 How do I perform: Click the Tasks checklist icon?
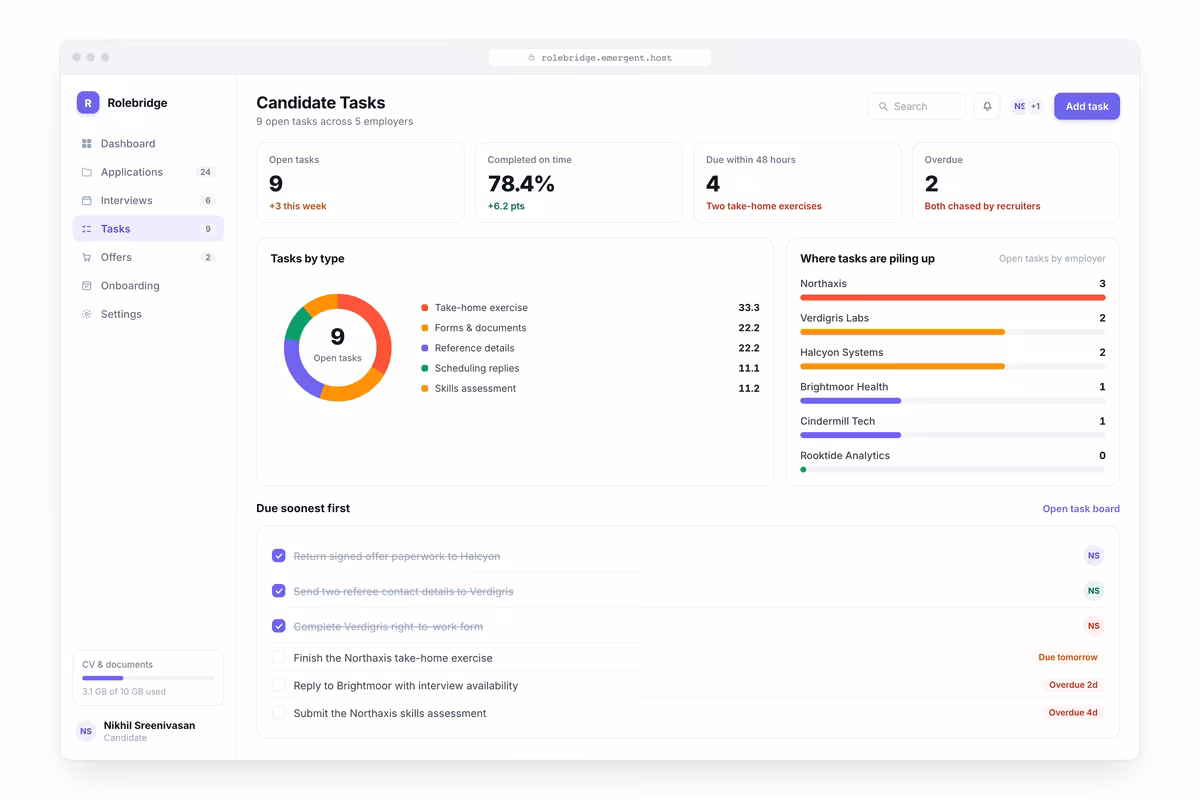click(x=87, y=229)
